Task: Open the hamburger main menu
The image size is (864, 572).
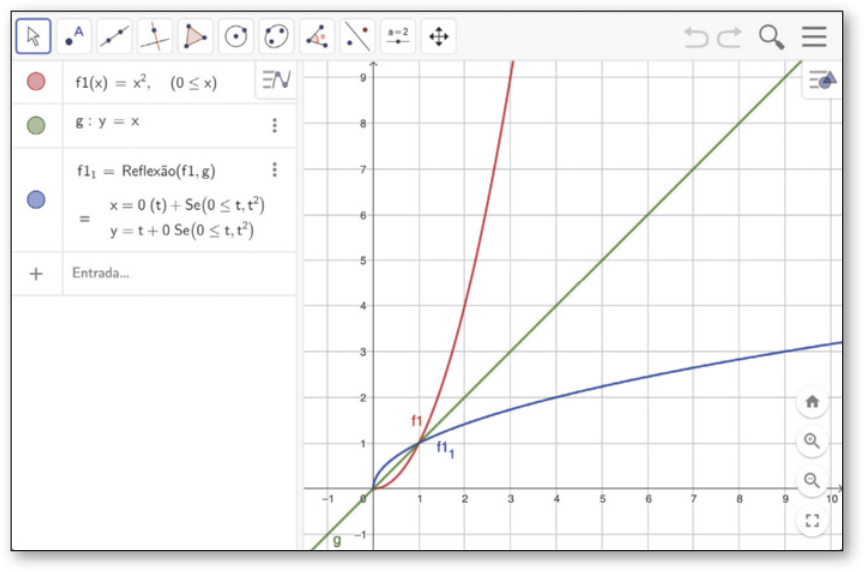Action: [x=814, y=36]
